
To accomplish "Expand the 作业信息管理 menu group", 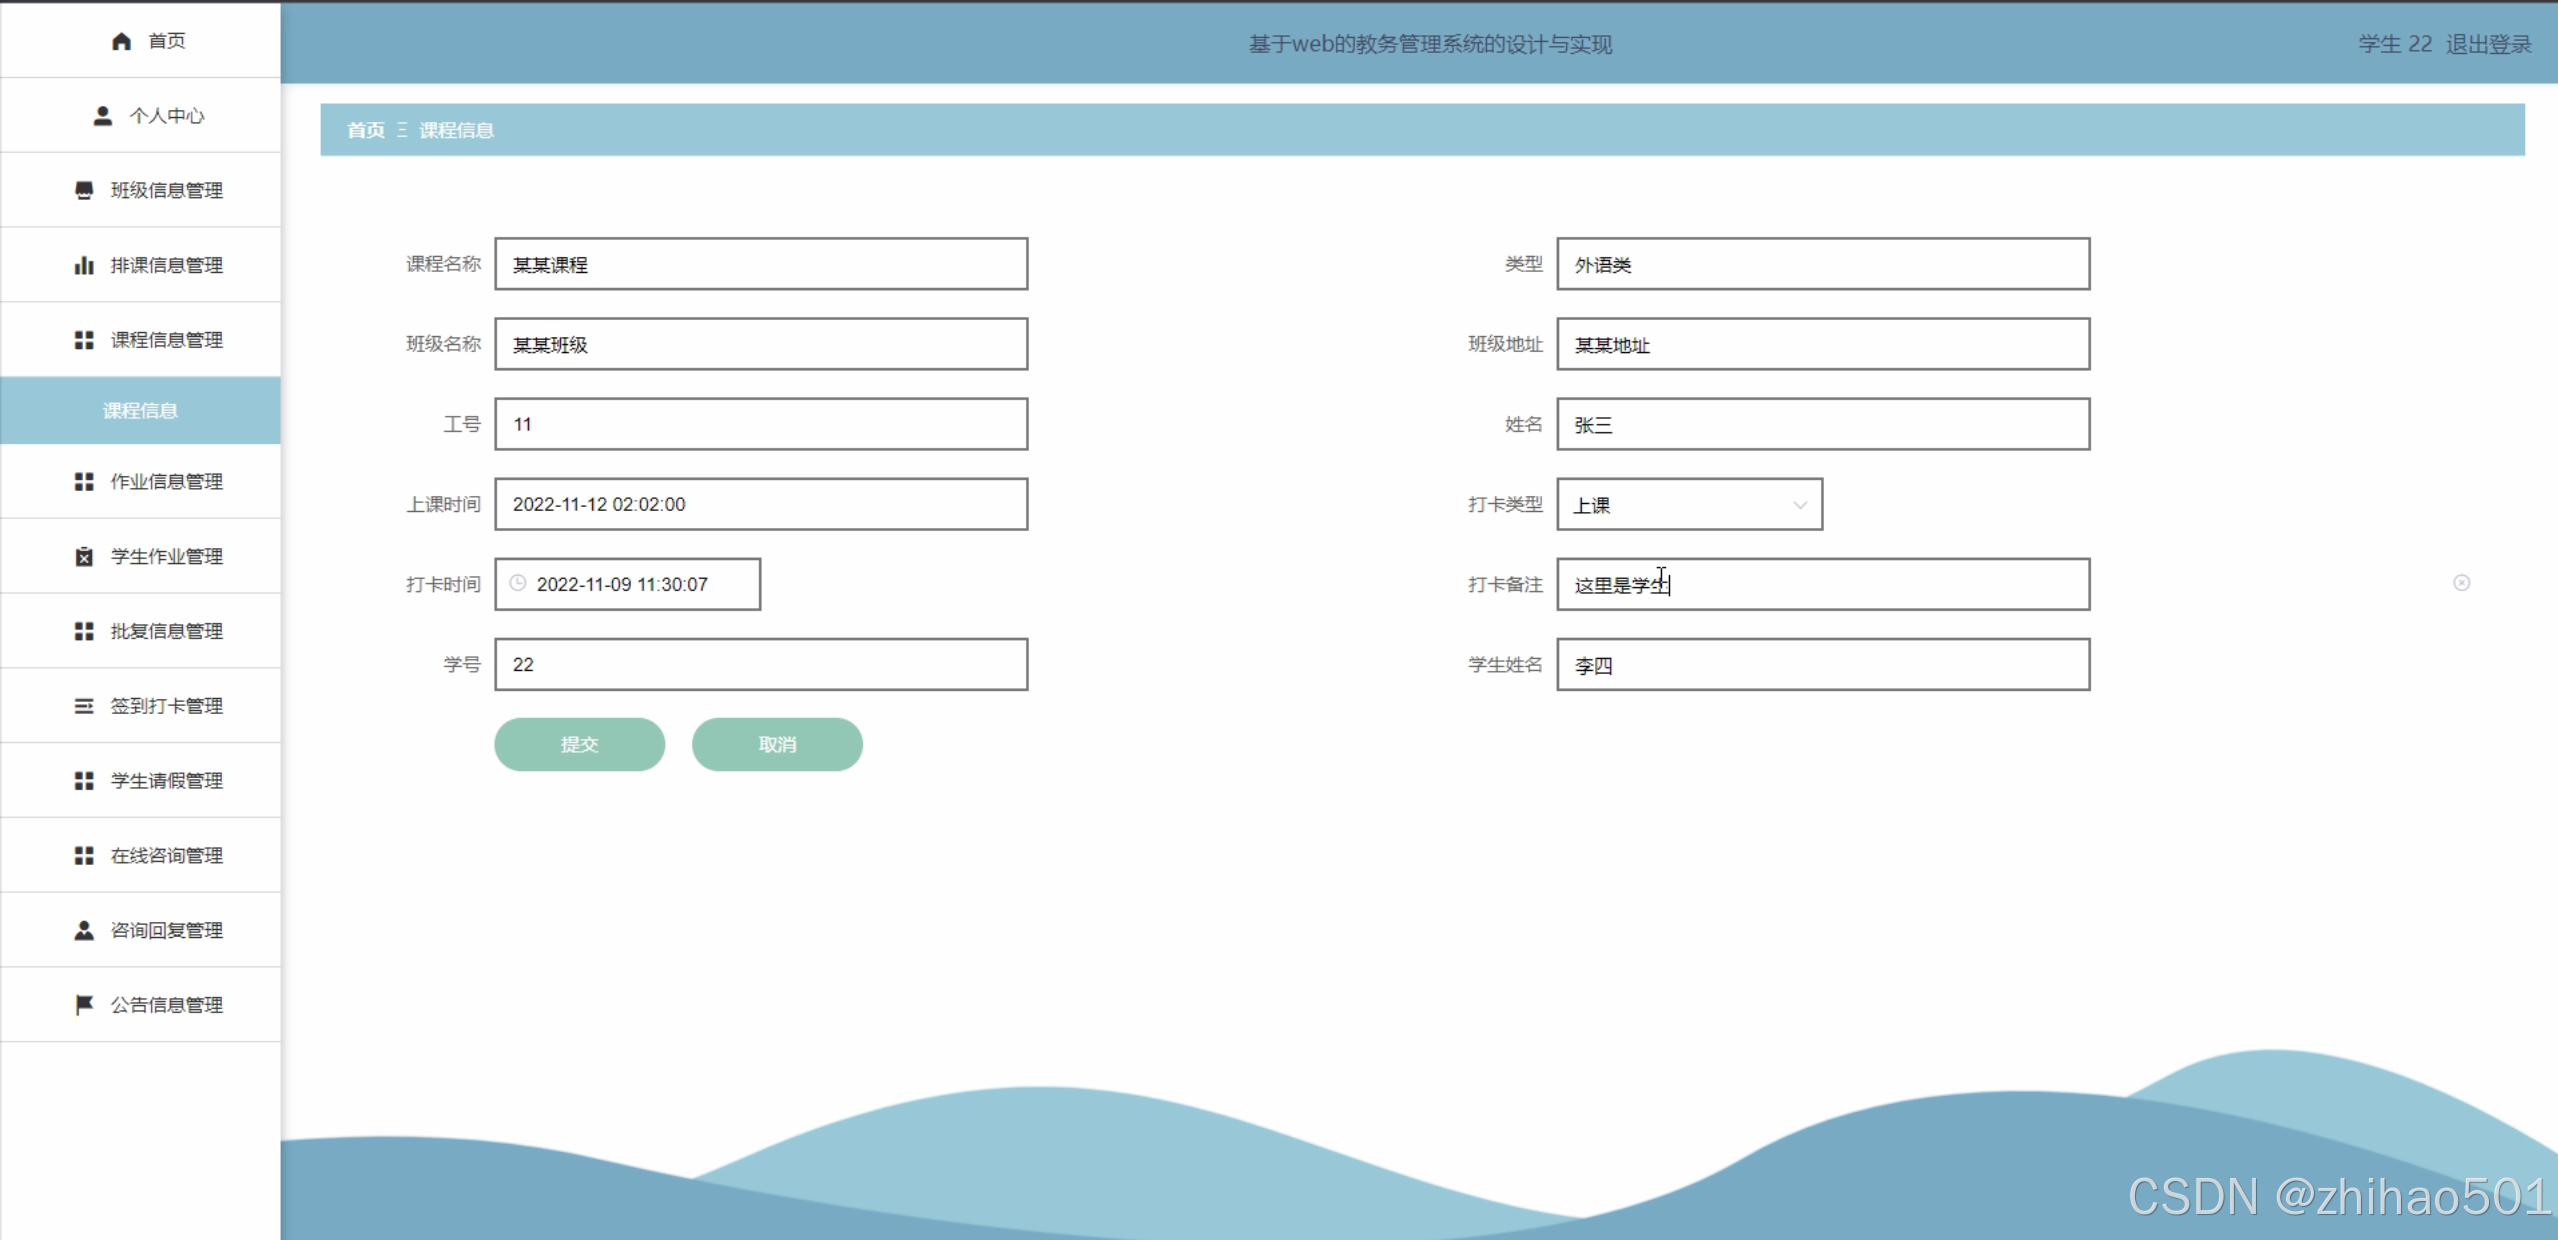I will click(165, 482).
